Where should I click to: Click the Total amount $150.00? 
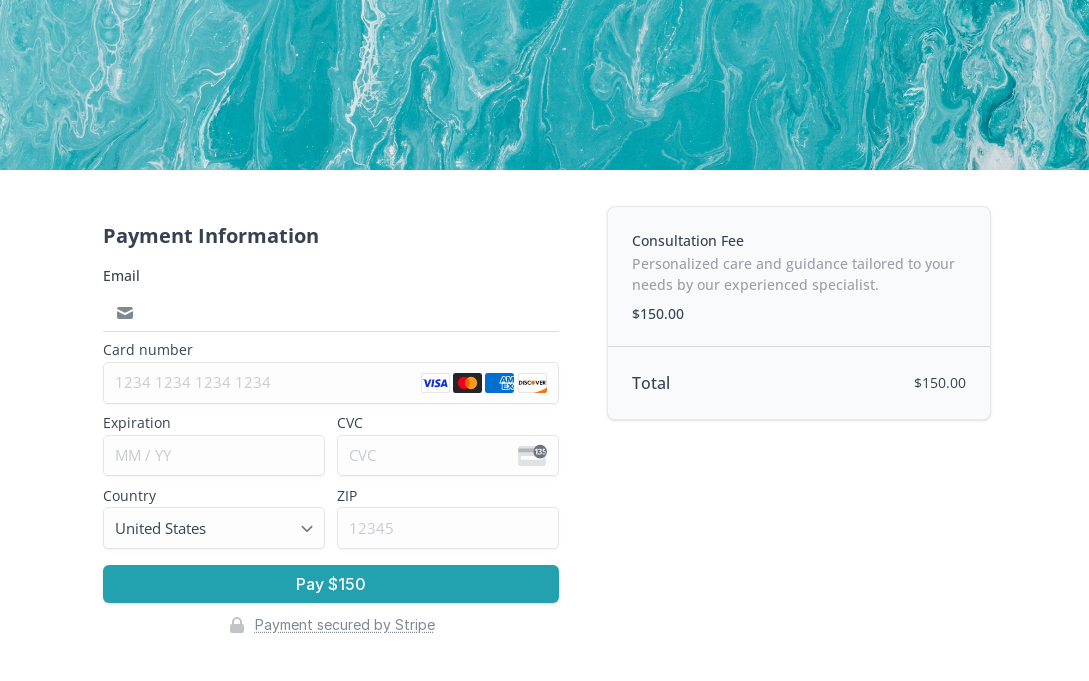(x=939, y=383)
